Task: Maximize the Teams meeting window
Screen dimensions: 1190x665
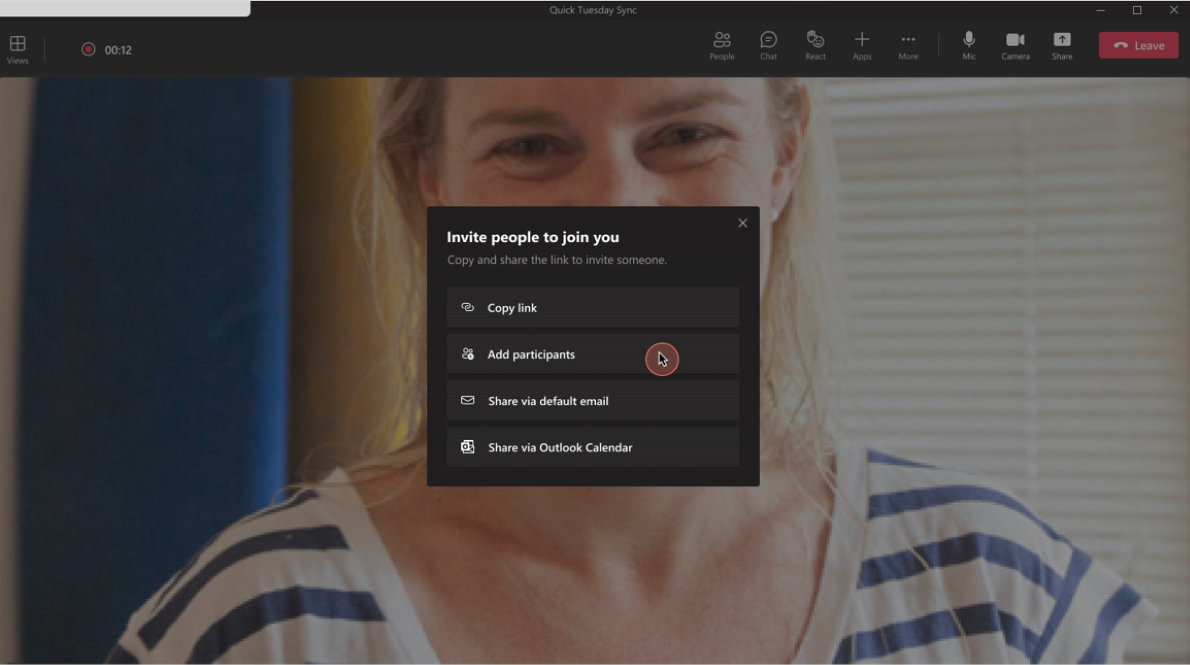Action: pyautogui.click(x=1137, y=10)
